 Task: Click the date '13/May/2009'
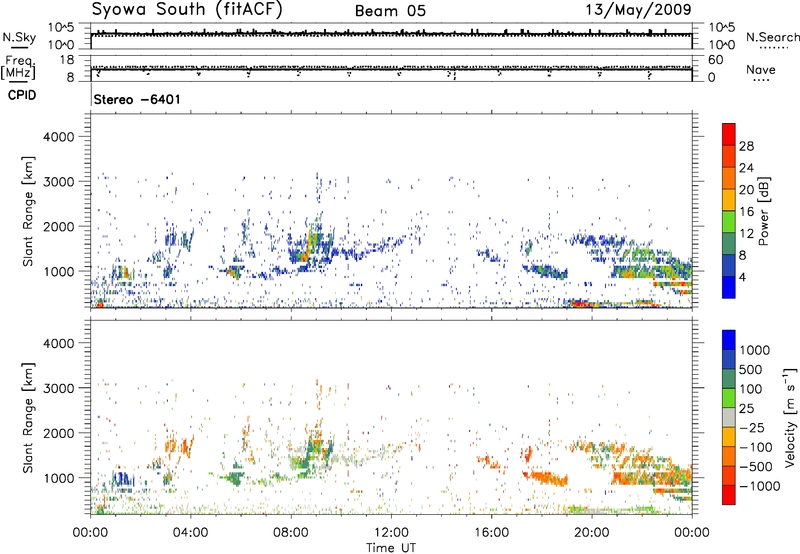pos(639,9)
